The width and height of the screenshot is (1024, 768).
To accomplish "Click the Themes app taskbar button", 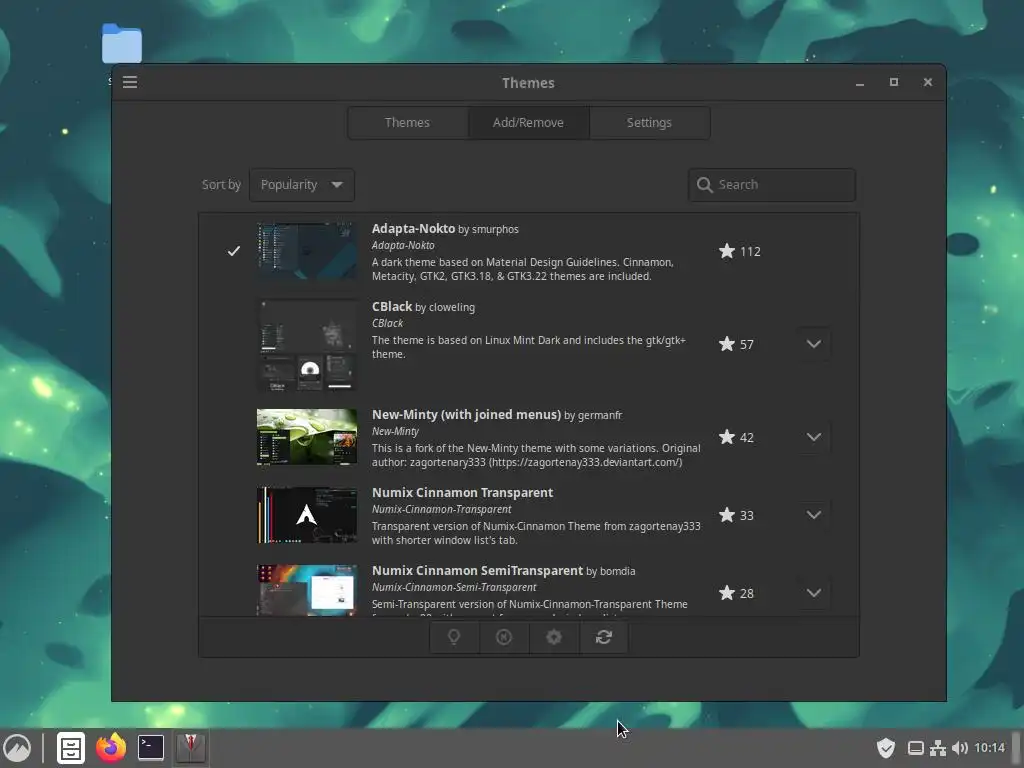I will pos(191,748).
